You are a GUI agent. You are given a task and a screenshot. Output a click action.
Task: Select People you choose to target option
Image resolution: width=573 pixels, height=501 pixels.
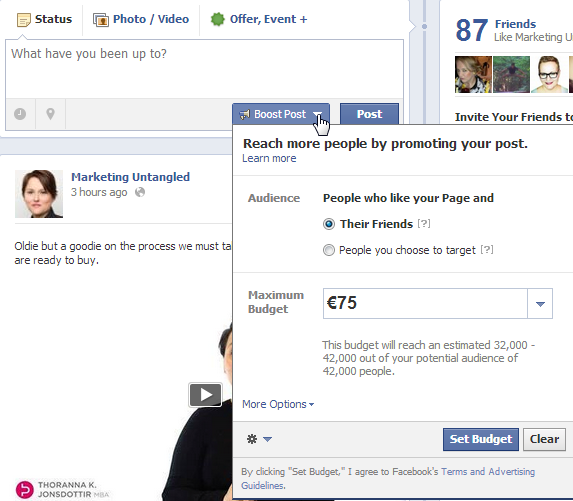point(329,250)
